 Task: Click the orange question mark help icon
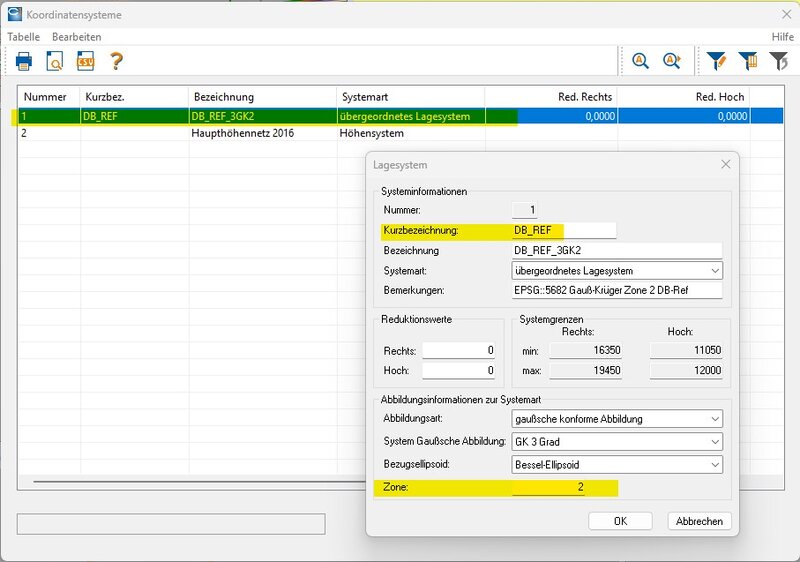(x=116, y=62)
